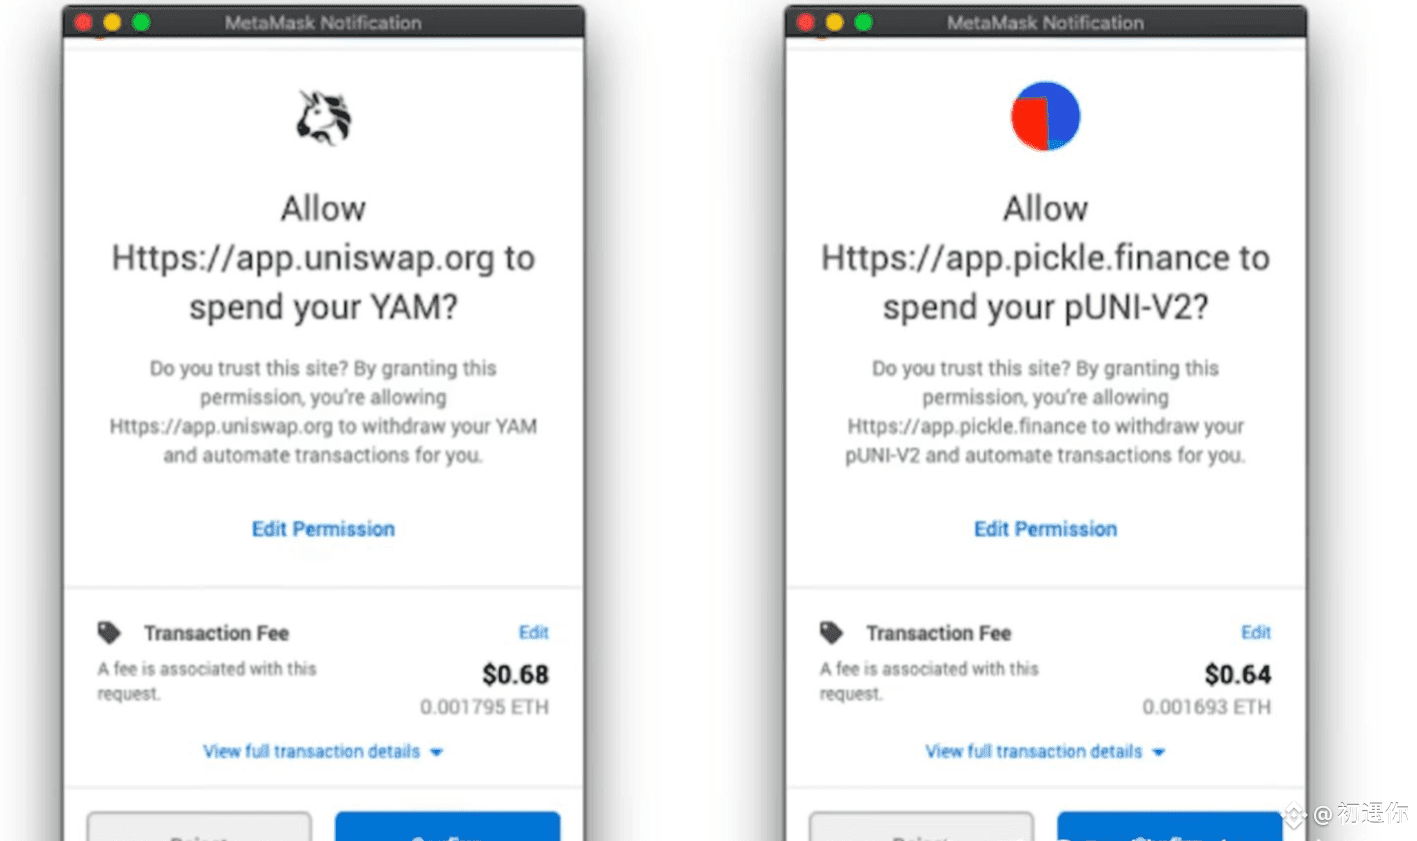Click the green zoom dot on the left window

pyautogui.click(x=141, y=22)
